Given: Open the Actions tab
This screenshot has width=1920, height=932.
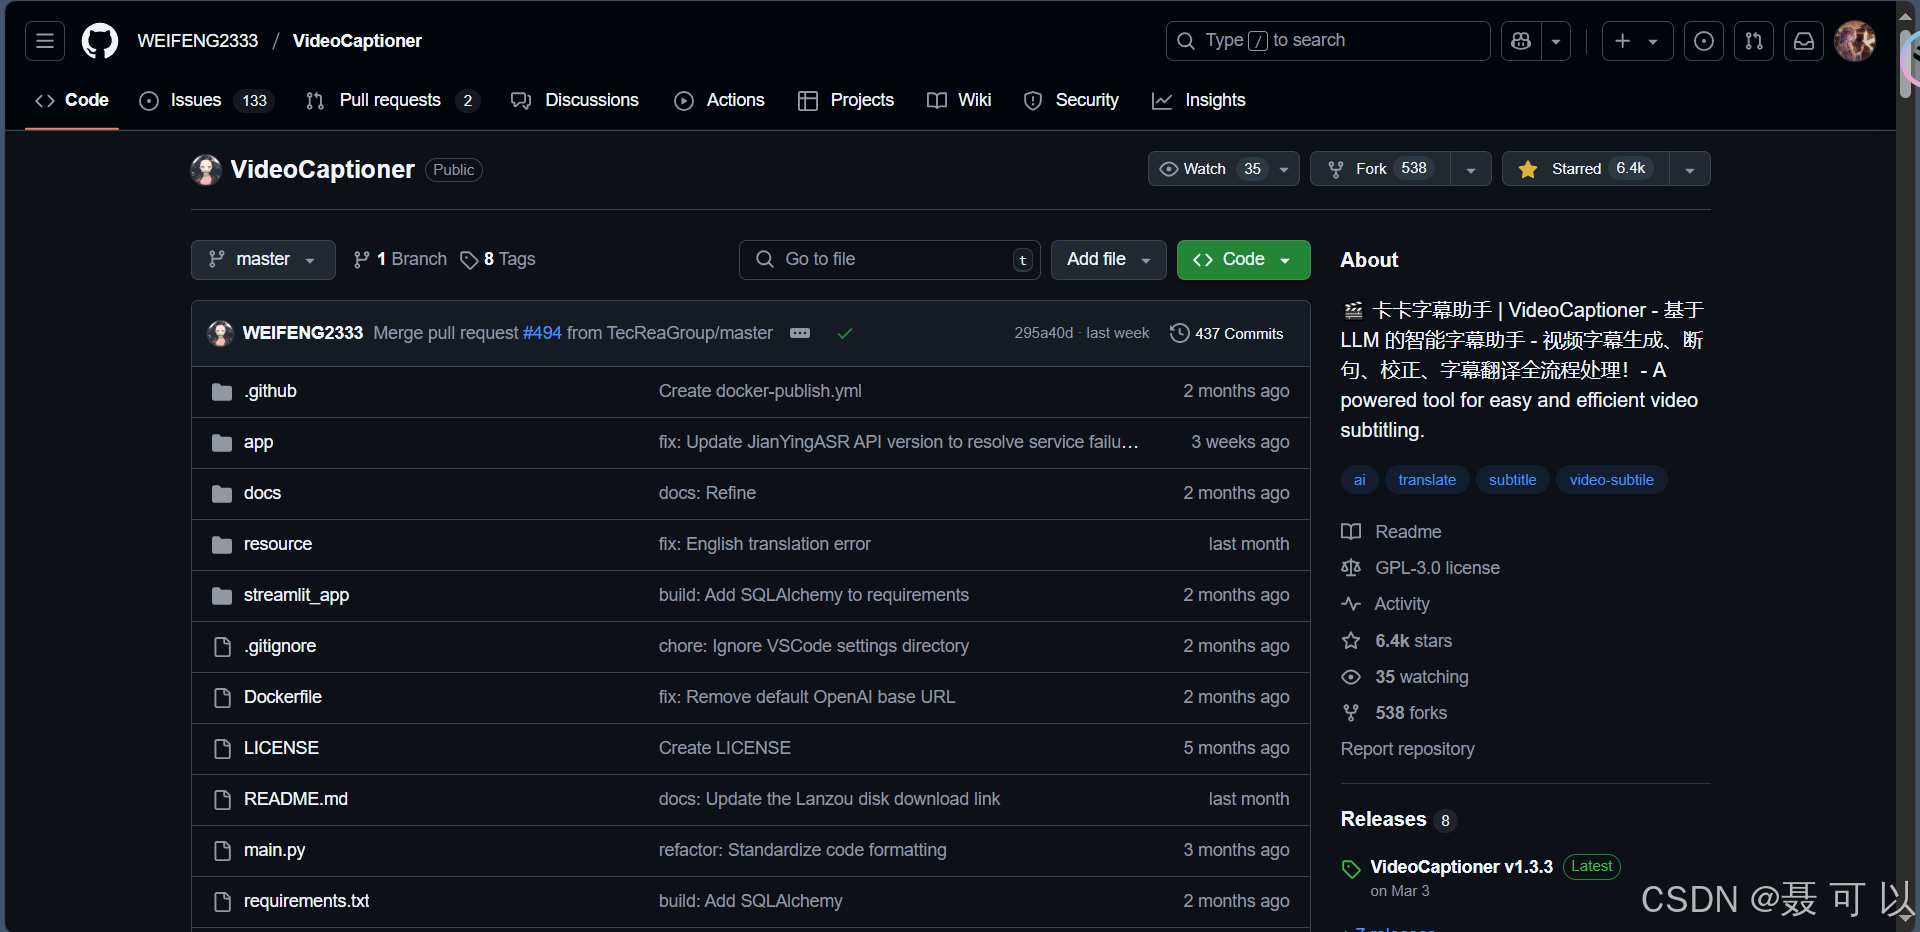Looking at the screenshot, I should coord(720,100).
